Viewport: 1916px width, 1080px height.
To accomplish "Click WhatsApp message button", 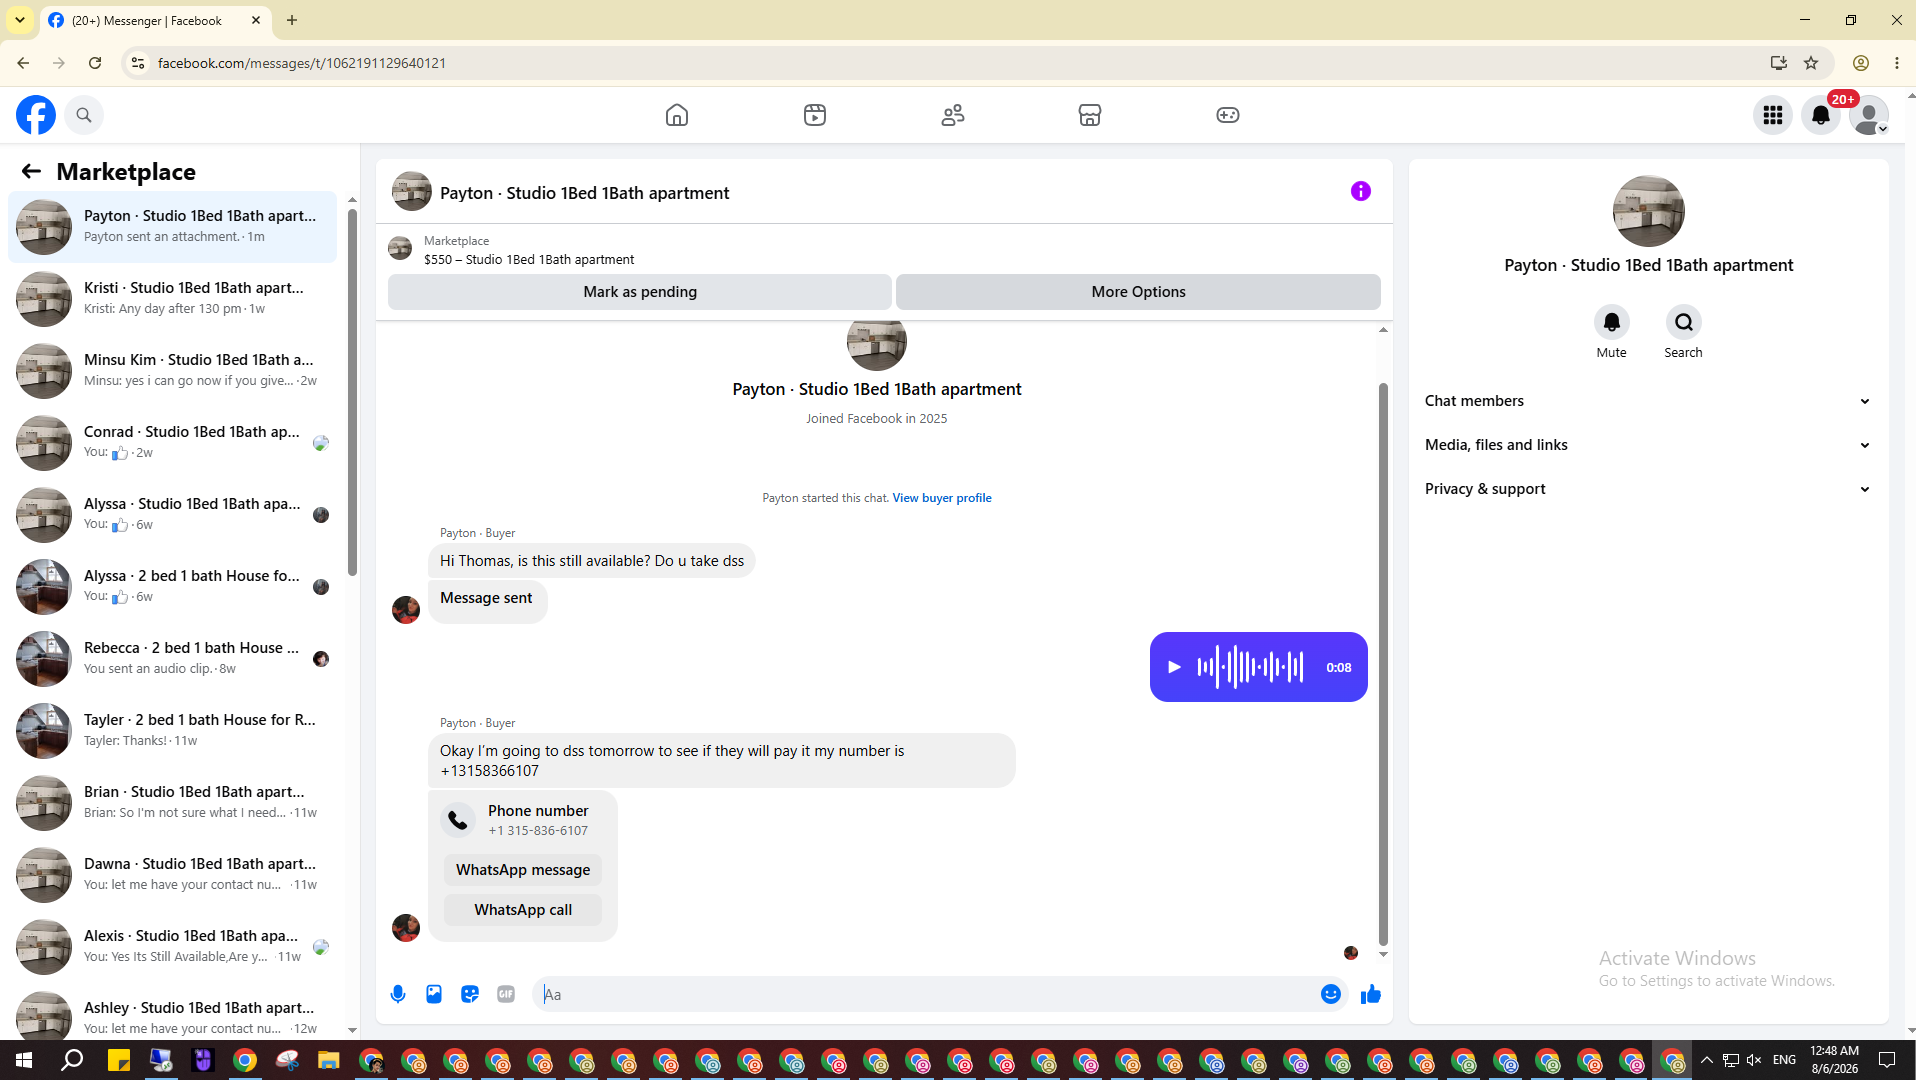I will (x=523, y=870).
